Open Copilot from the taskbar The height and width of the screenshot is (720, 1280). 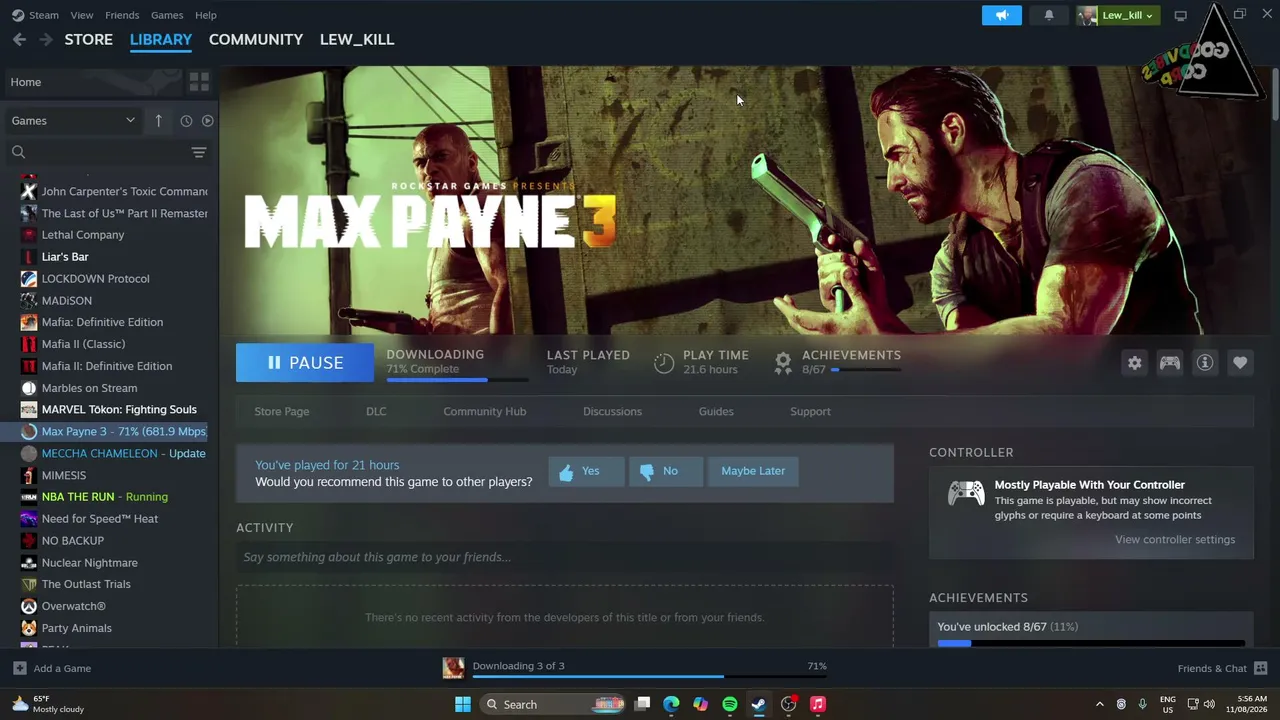pyautogui.click(x=700, y=704)
